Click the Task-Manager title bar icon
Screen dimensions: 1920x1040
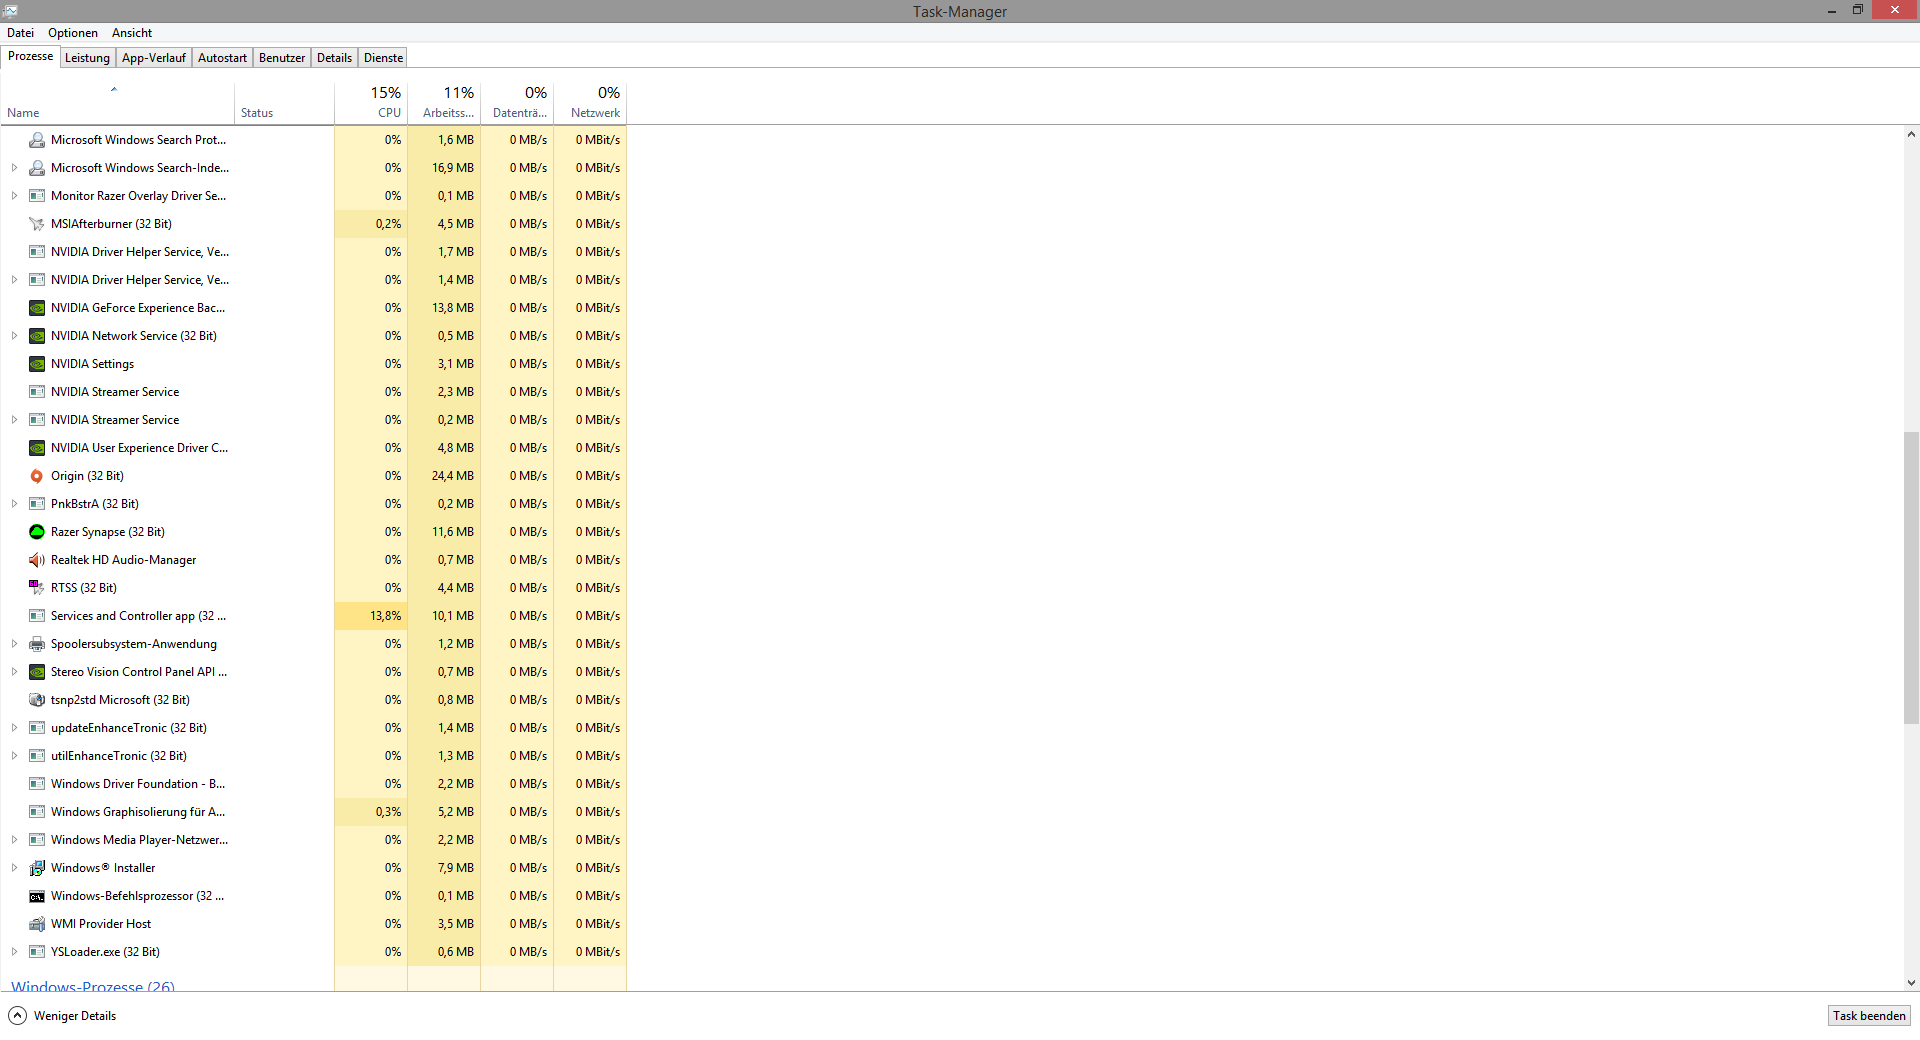point(10,11)
